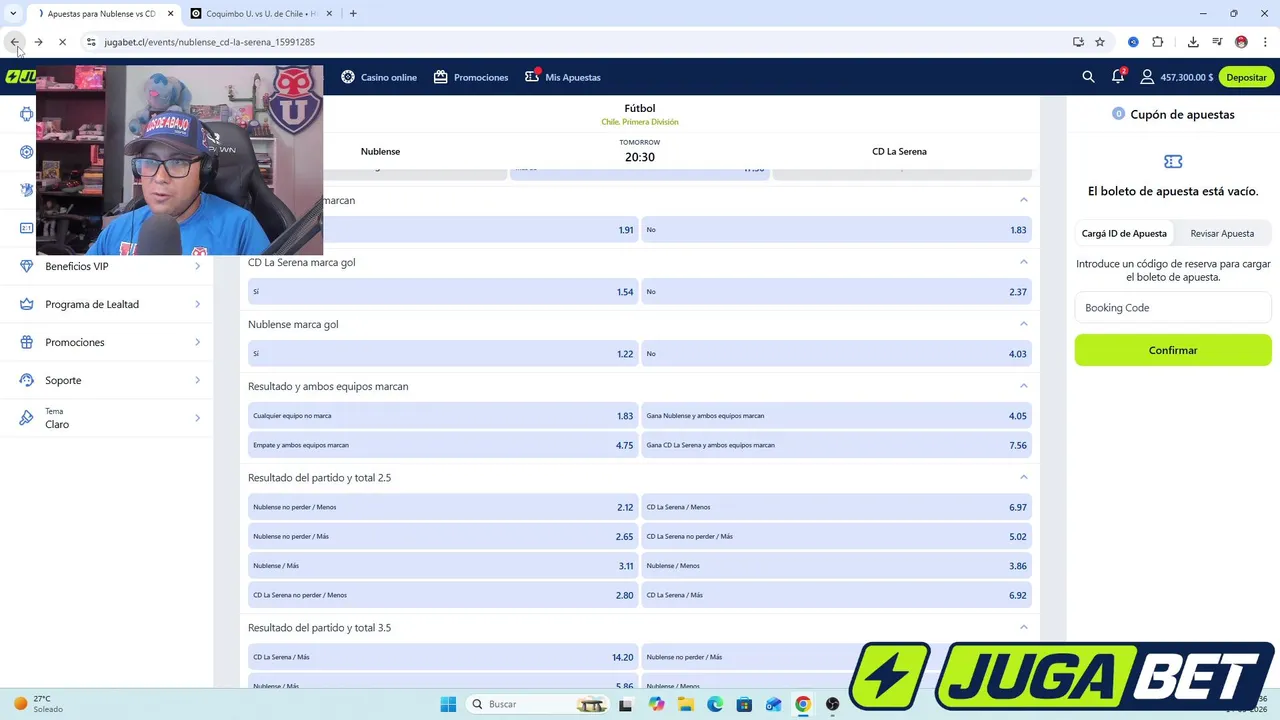Viewport: 1280px width, 720px height.
Task: Open Outlook from the taskbar
Action: (x=773, y=704)
